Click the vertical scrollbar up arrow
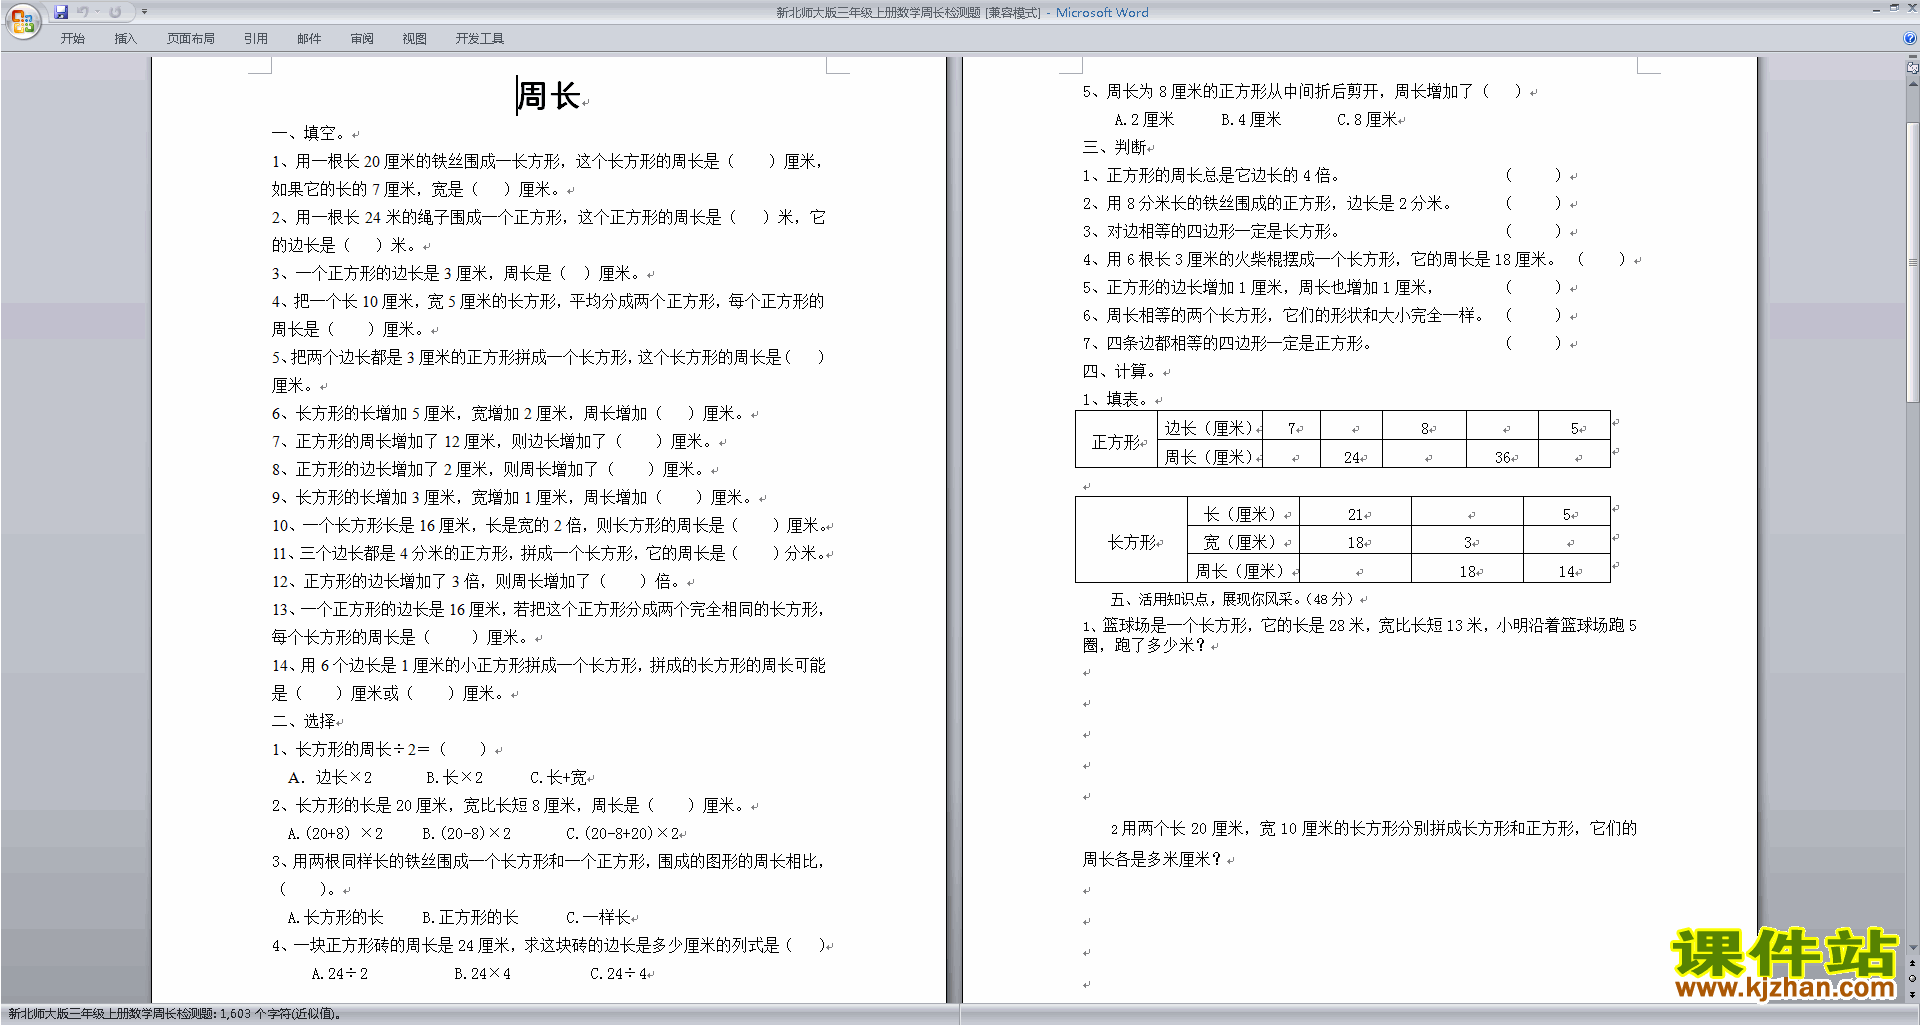This screenshot has height=1025, width=1920. (x=1913, y=84)
